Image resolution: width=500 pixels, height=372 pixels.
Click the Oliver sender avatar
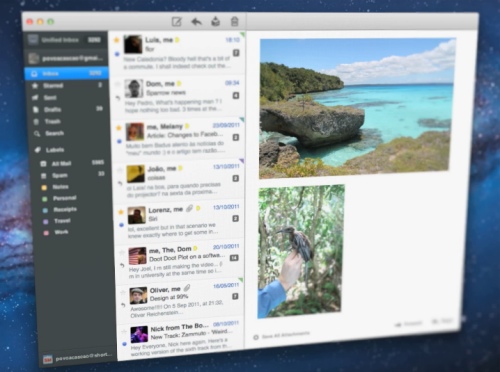pyautogui.click(x=138, y=295)
